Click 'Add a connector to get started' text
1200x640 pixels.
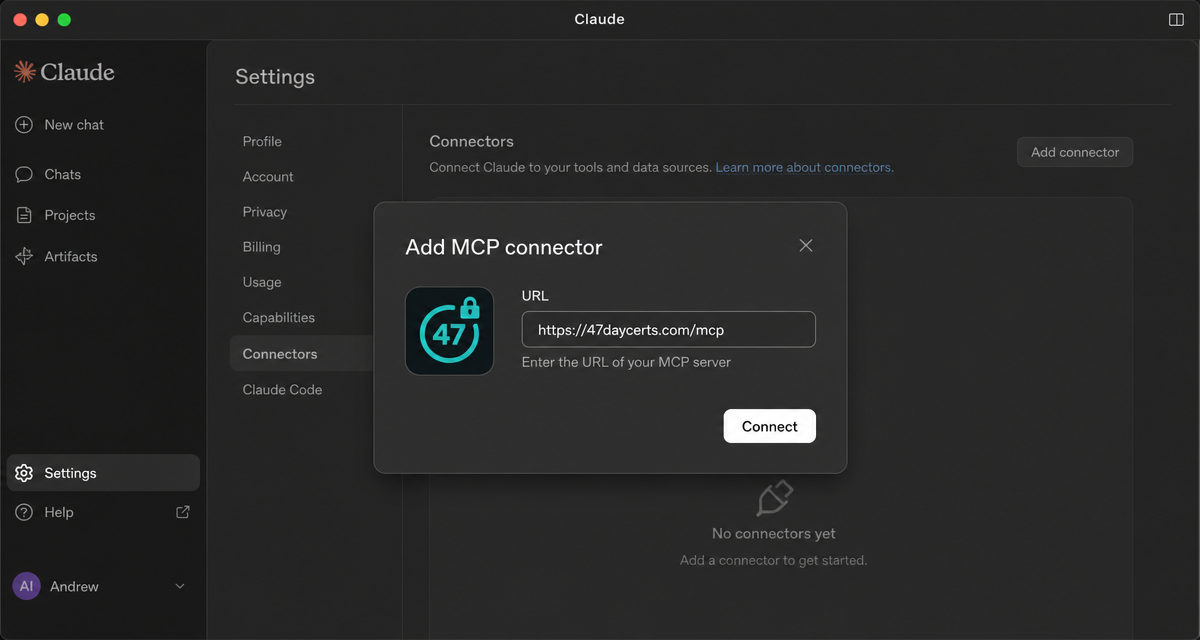pyautogui.click(x=774, y=560)
